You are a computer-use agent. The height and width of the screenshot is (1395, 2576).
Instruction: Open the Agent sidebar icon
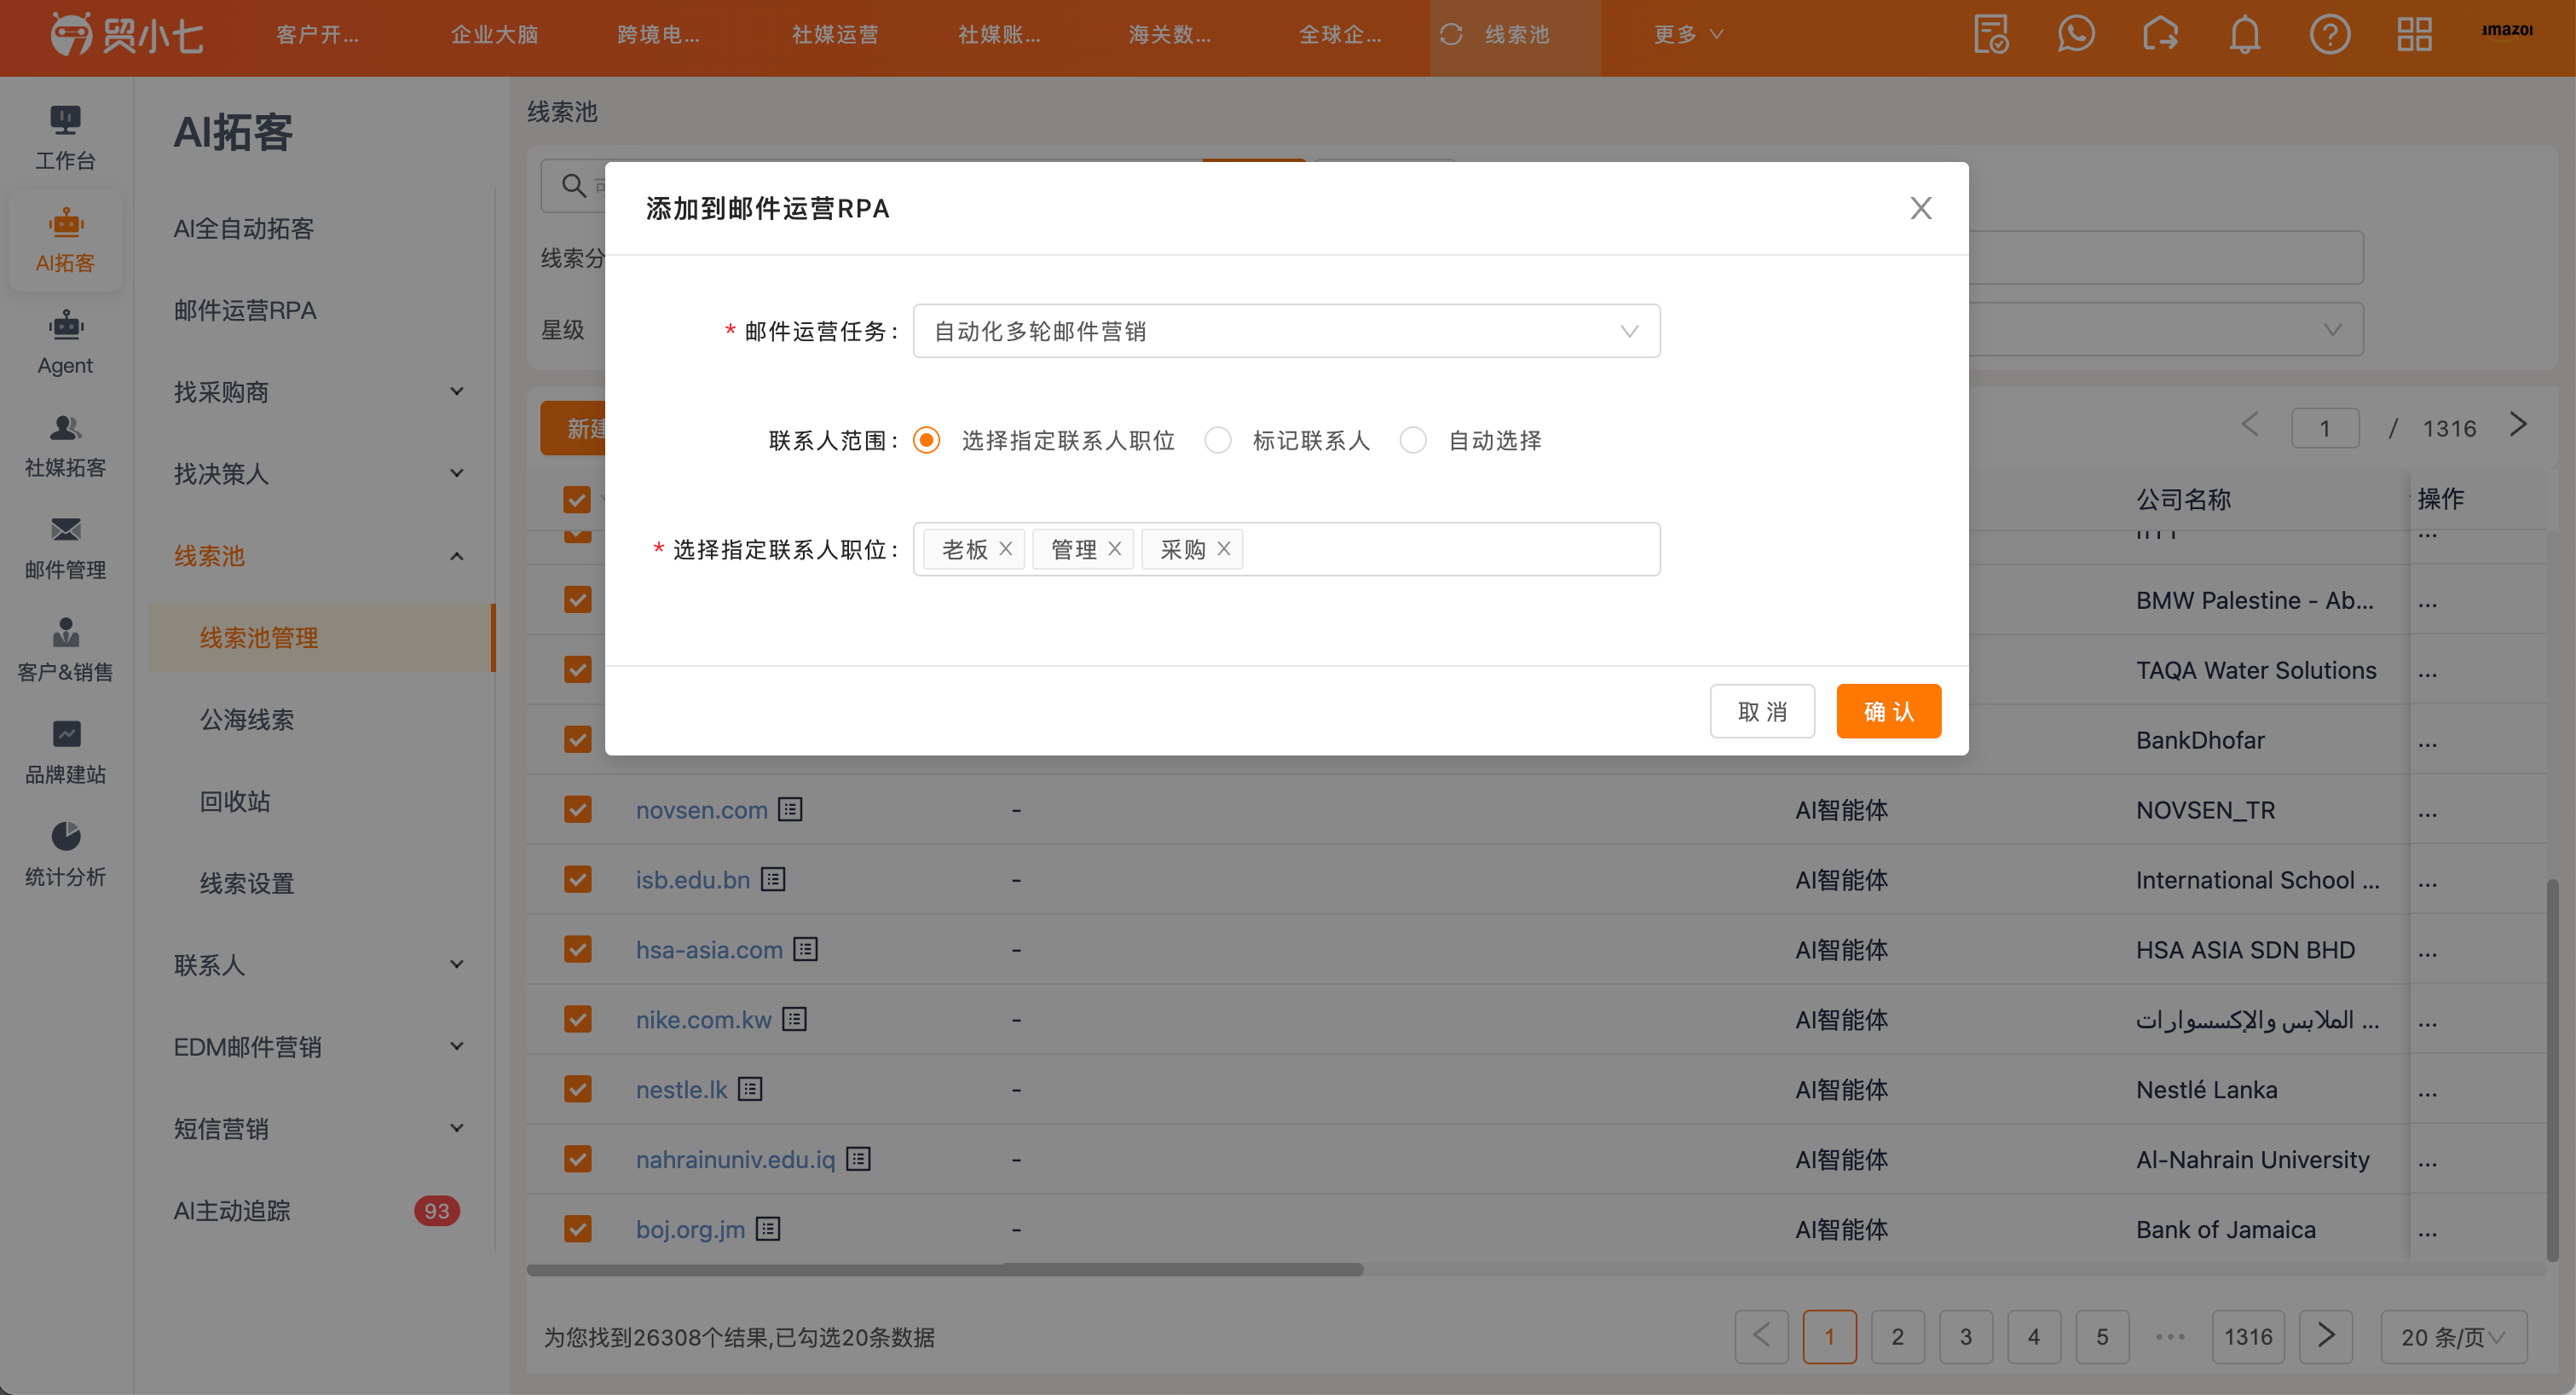point(65,342)
